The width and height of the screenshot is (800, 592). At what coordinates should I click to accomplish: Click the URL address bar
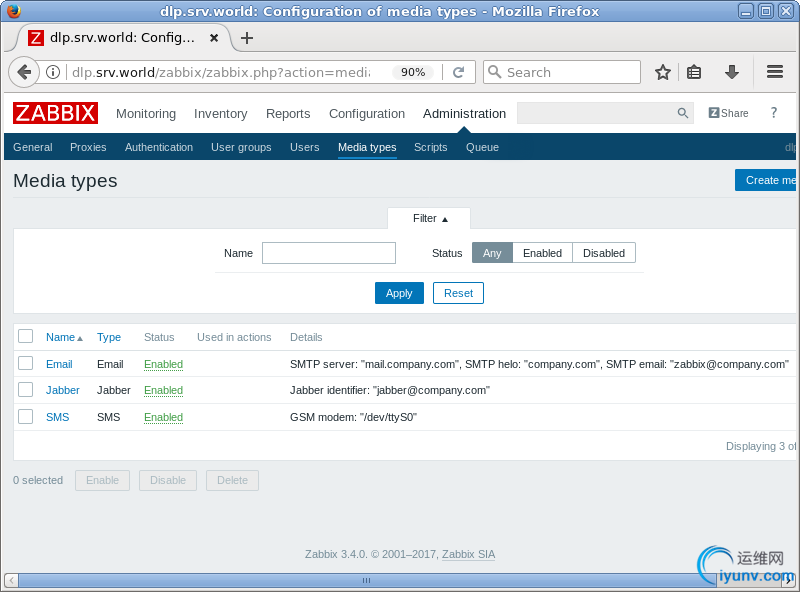221,72
